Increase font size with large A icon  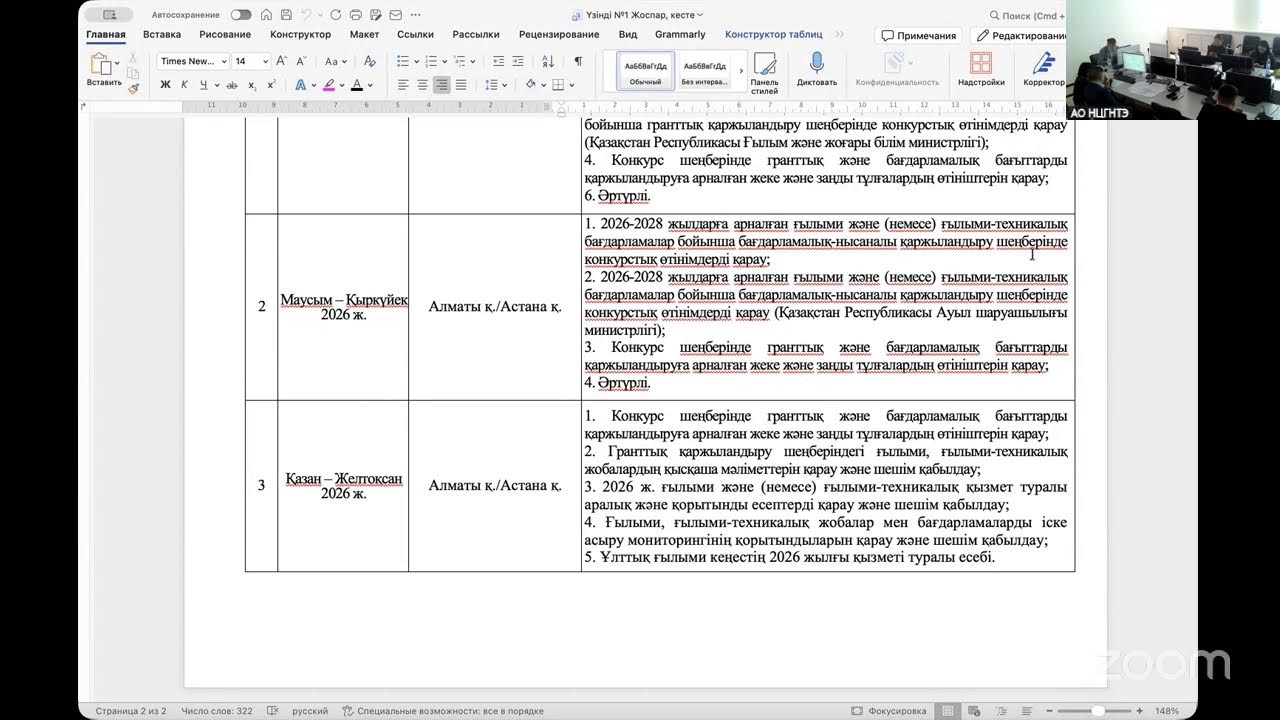coord(282,61)
